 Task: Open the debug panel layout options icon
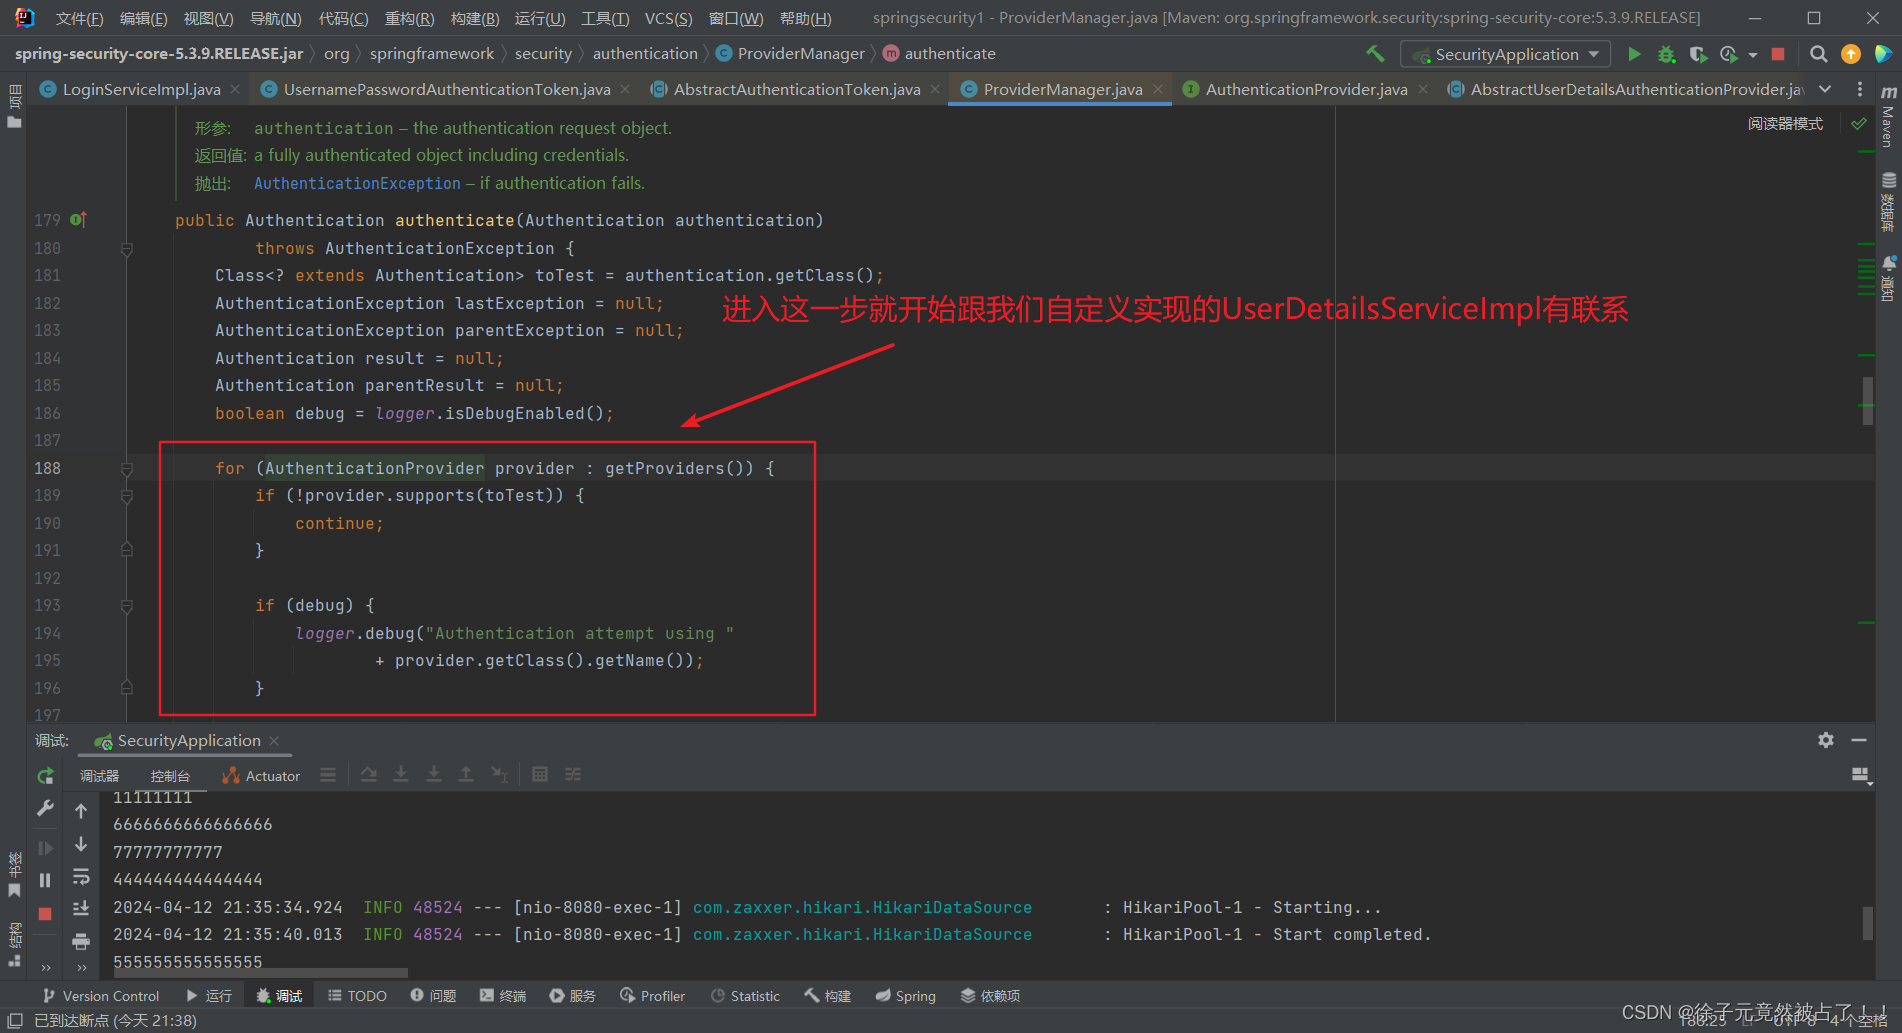(x=1861, y=776)
